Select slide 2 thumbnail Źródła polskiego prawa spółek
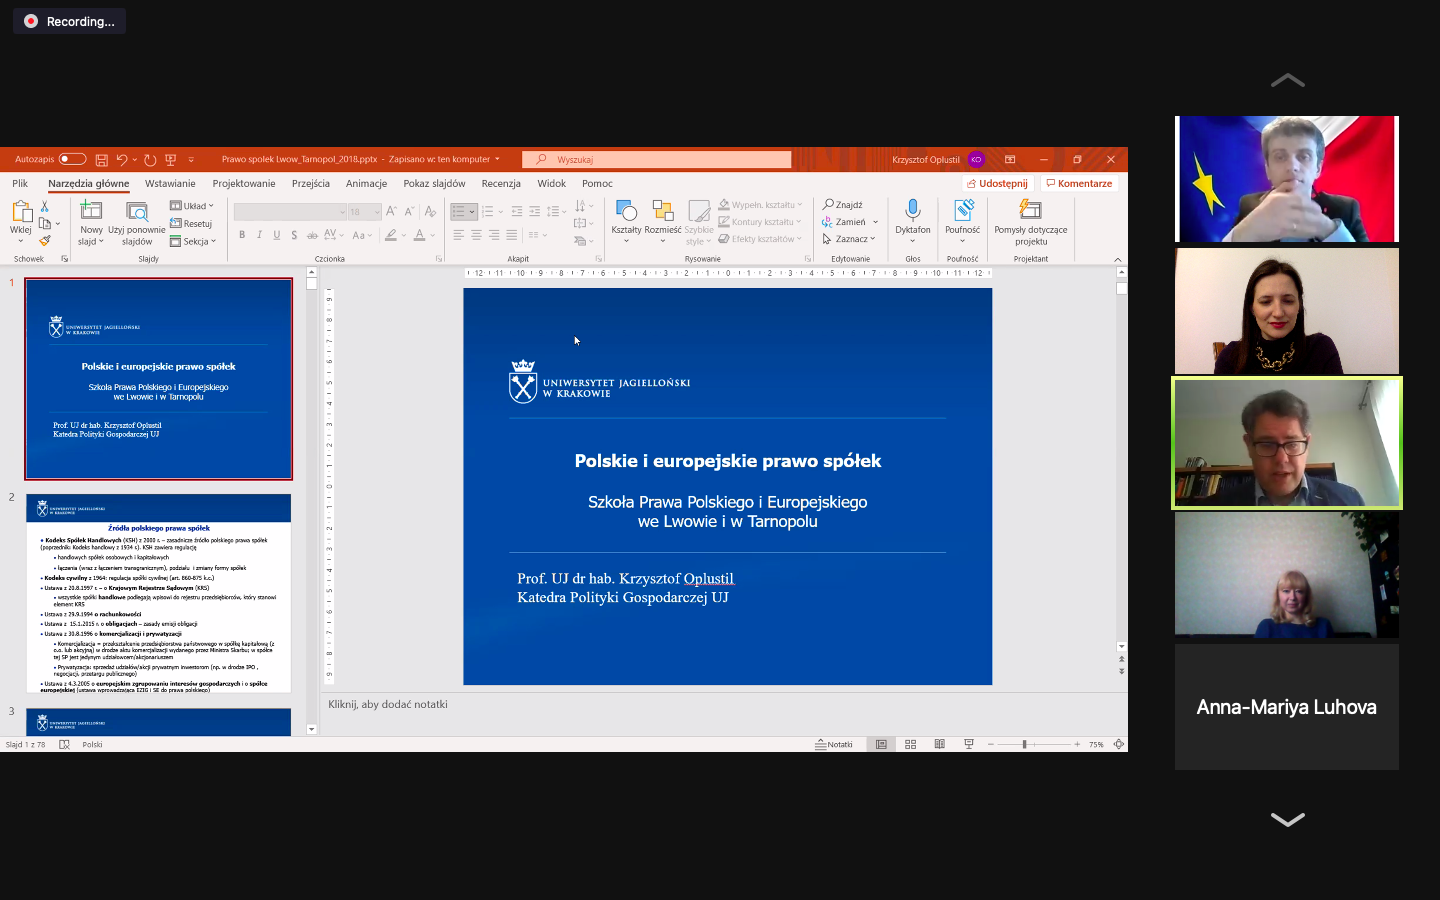The width and height of the screenshot is (1440, 900). click(x=159, y=593)
